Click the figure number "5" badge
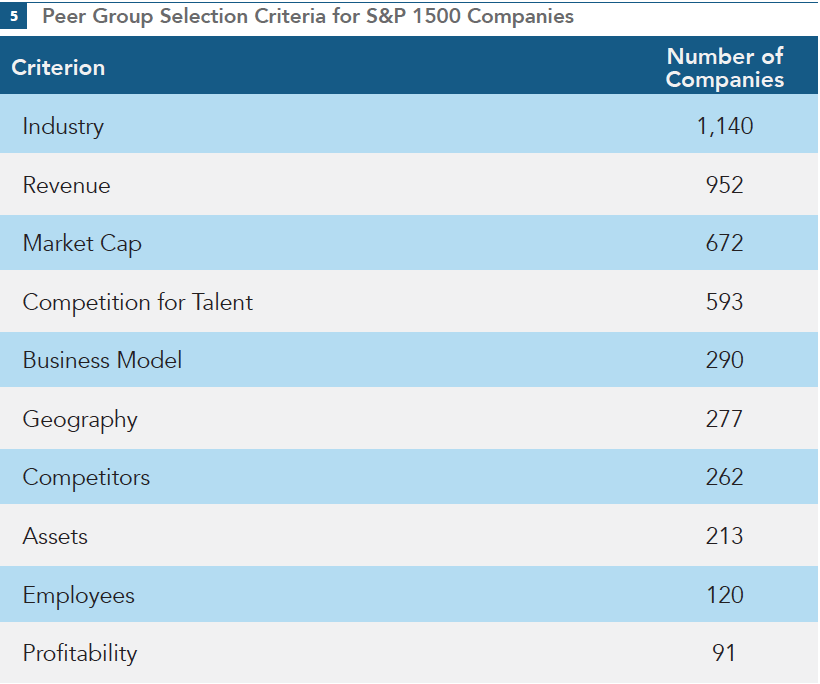820x684 pixels. pos(14,16)
